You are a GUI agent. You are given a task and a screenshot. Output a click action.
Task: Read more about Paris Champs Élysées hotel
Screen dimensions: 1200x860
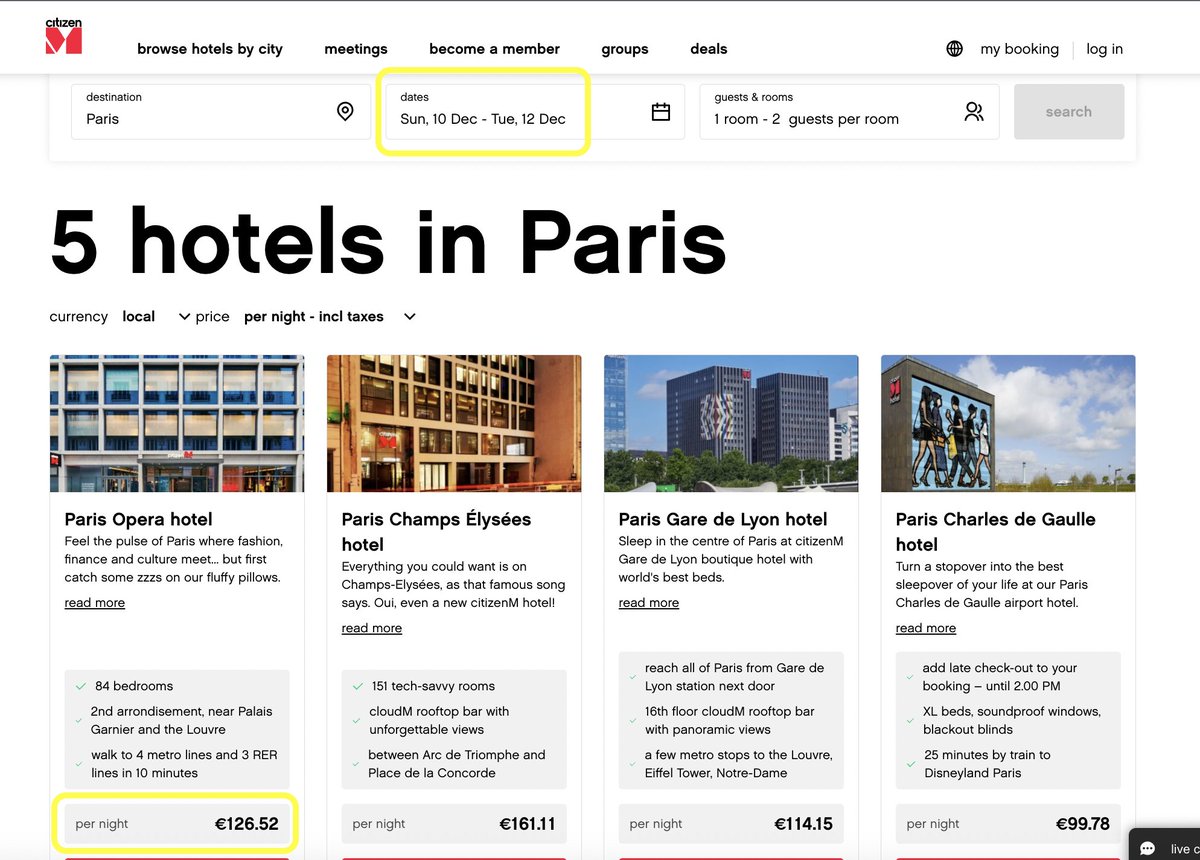372,628
